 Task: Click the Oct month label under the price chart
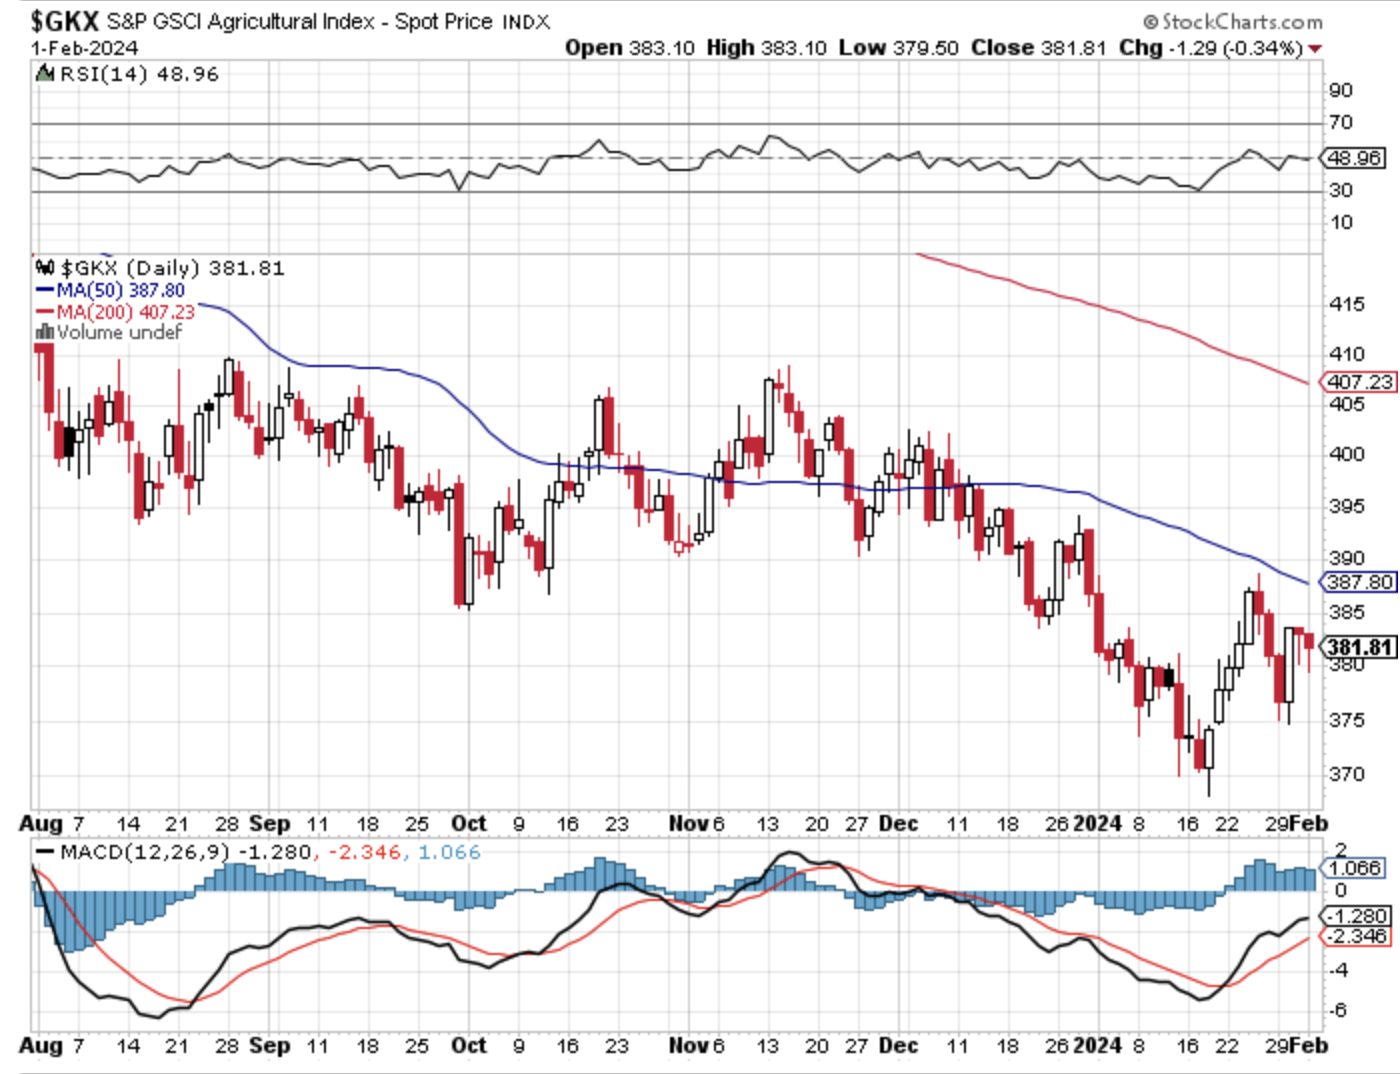point(469,824)
